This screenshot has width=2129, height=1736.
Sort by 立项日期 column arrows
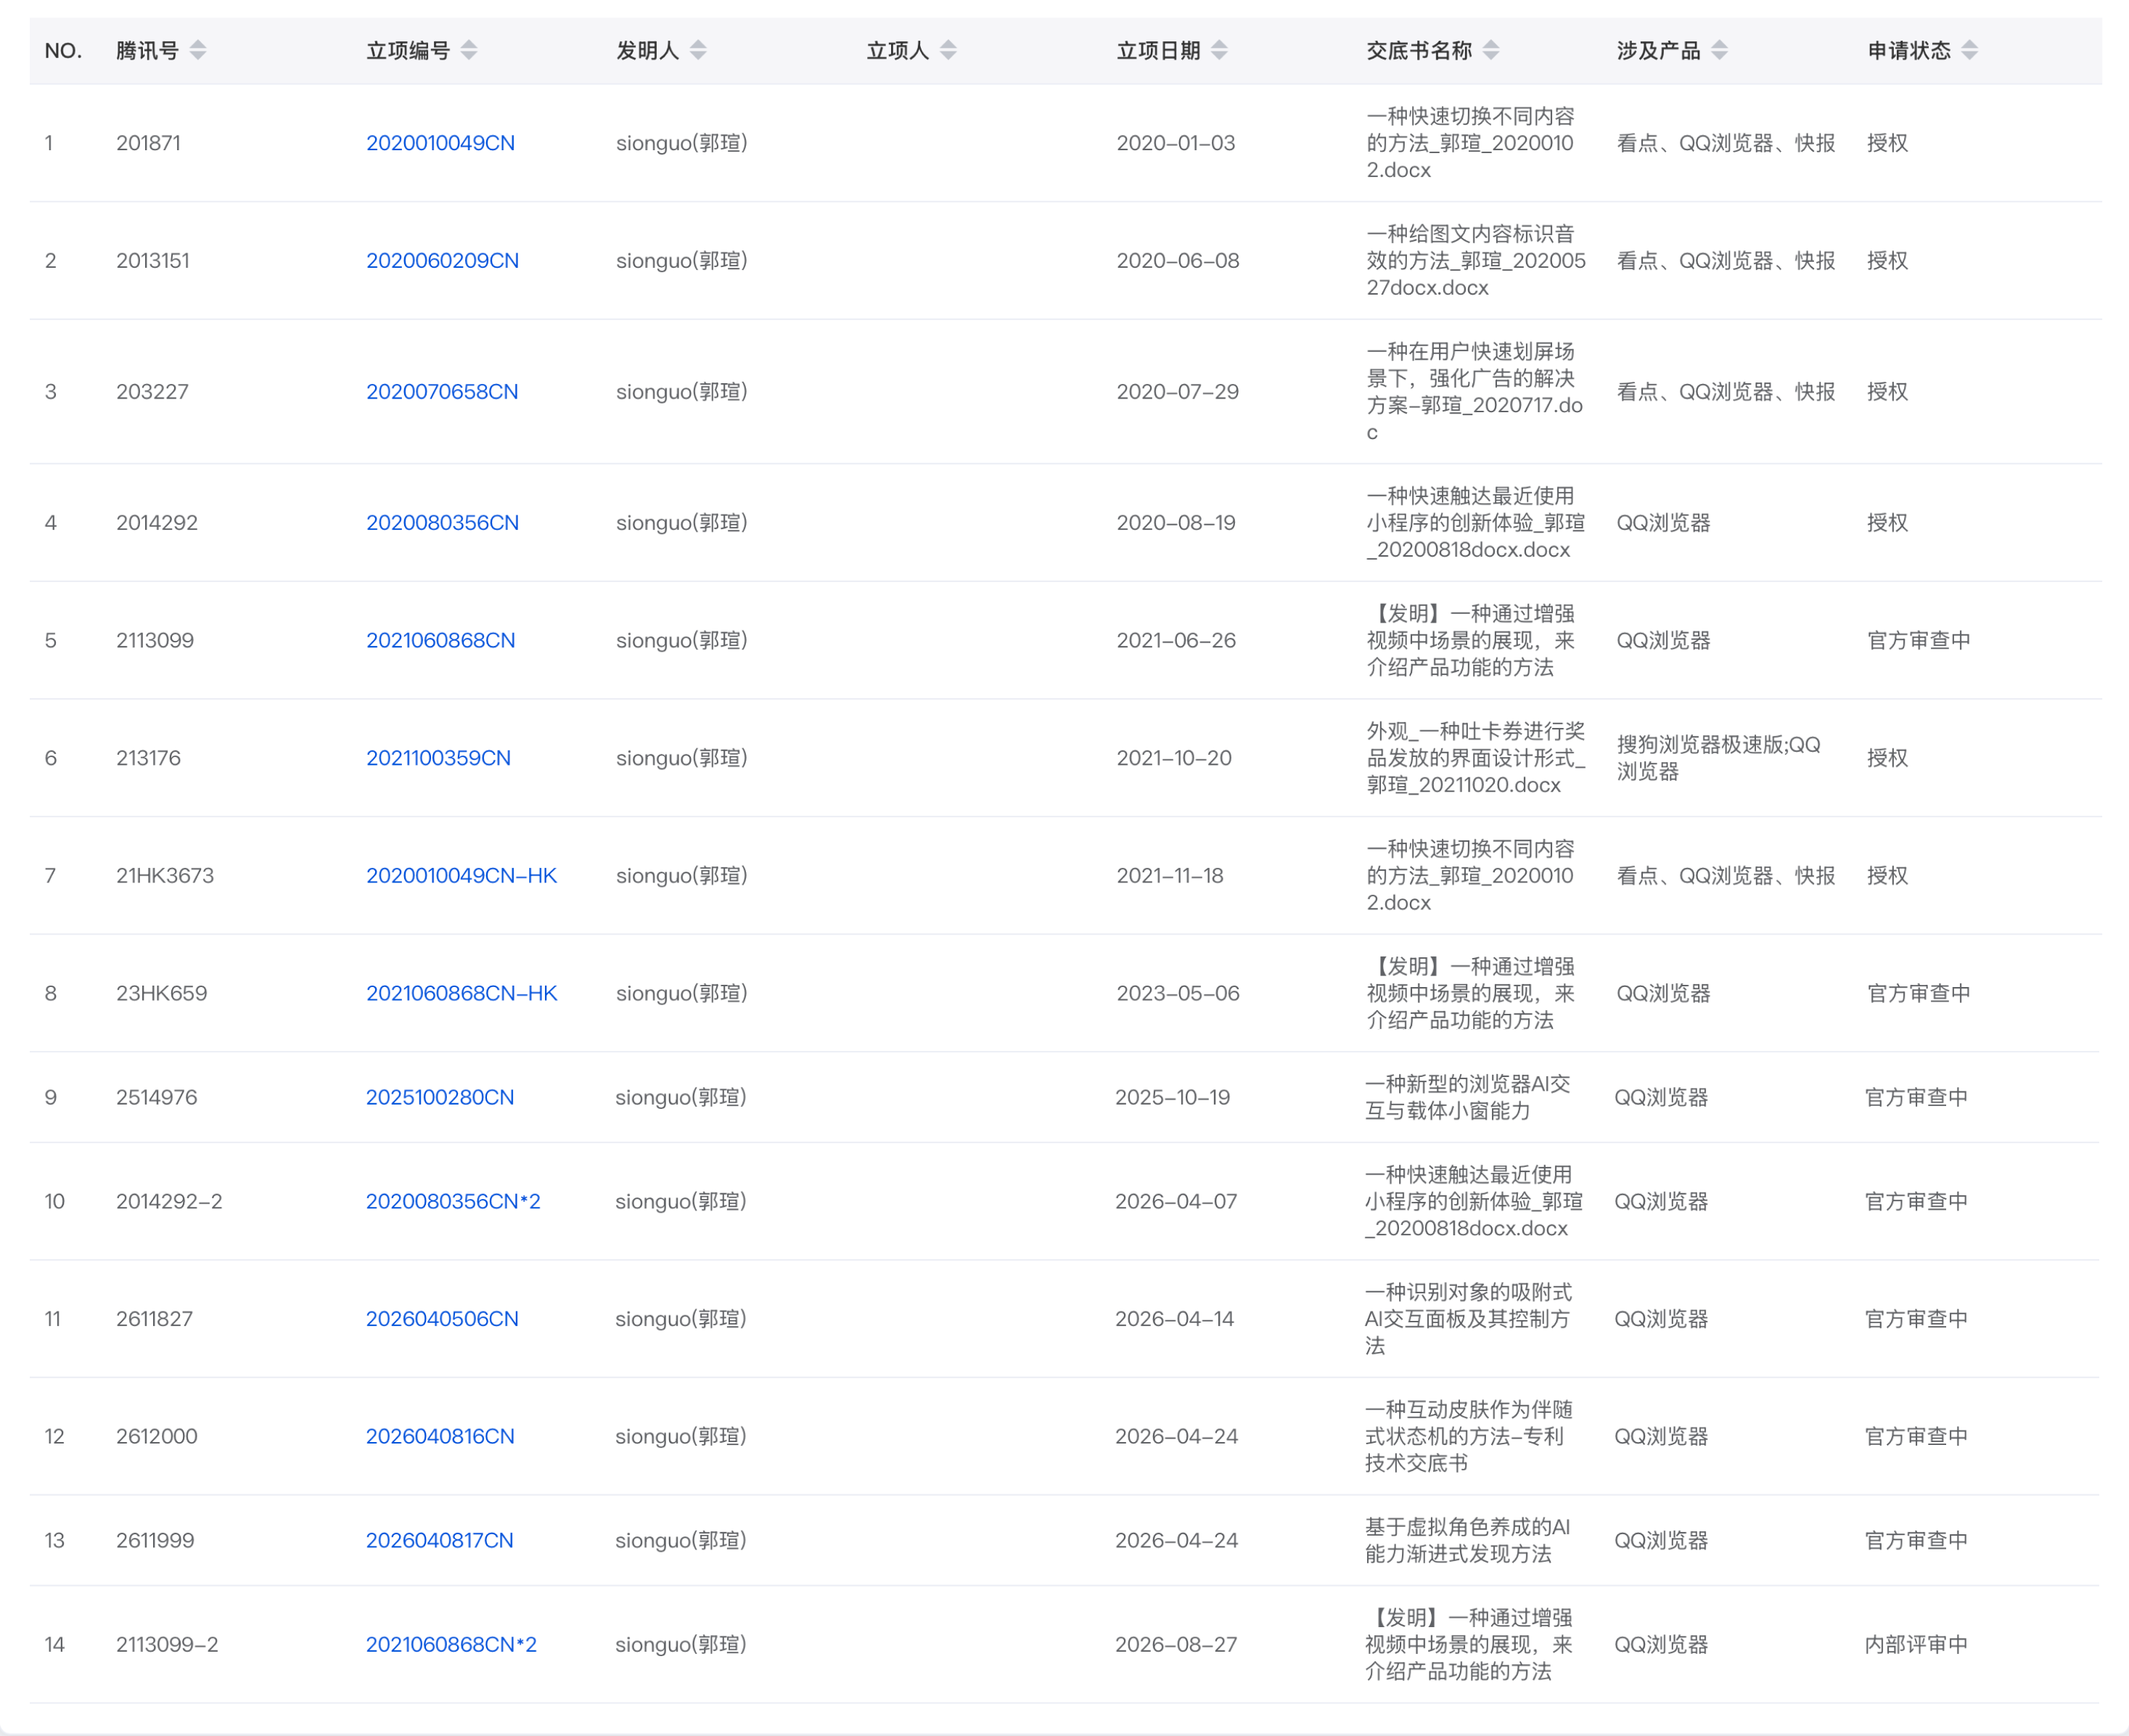click(x=1219, y=50)
